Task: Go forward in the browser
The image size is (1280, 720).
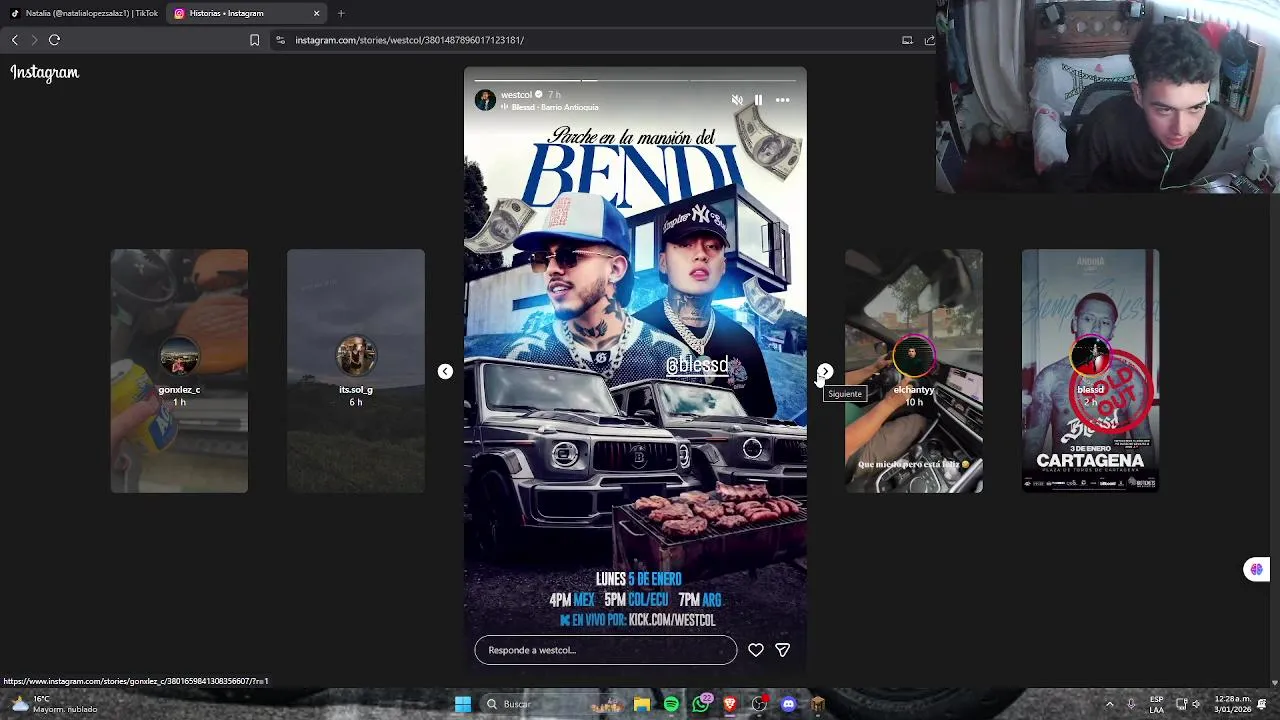Action: 34,40
